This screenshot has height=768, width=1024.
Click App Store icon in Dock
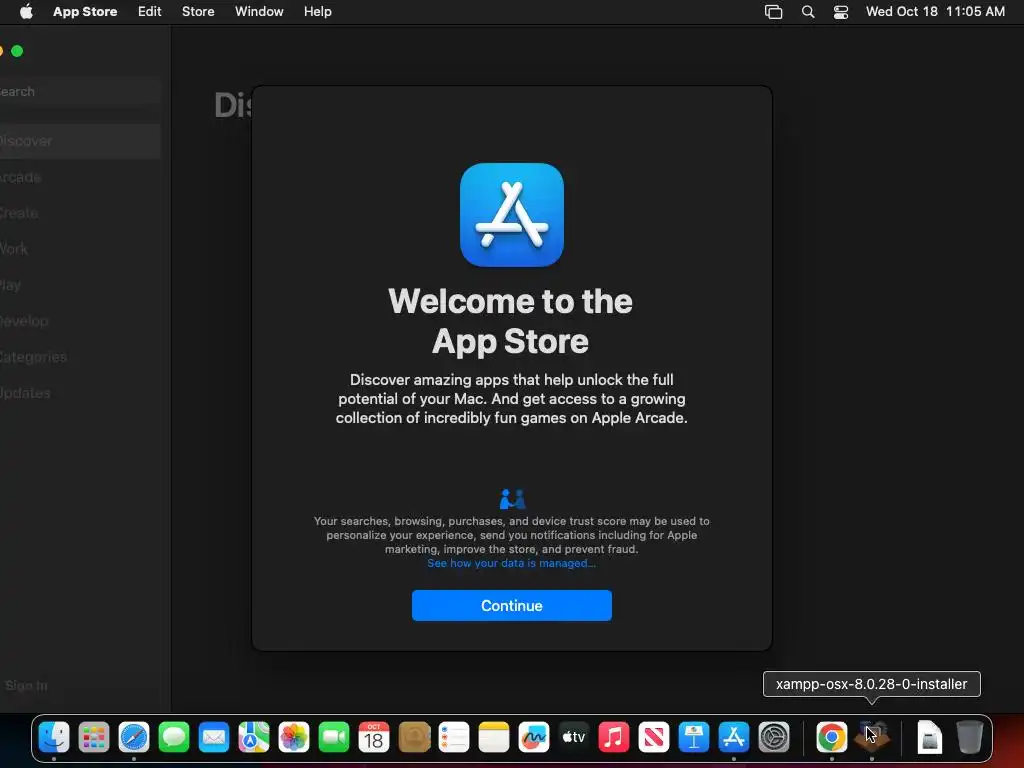pyautogui.click(x=734, y=738)
